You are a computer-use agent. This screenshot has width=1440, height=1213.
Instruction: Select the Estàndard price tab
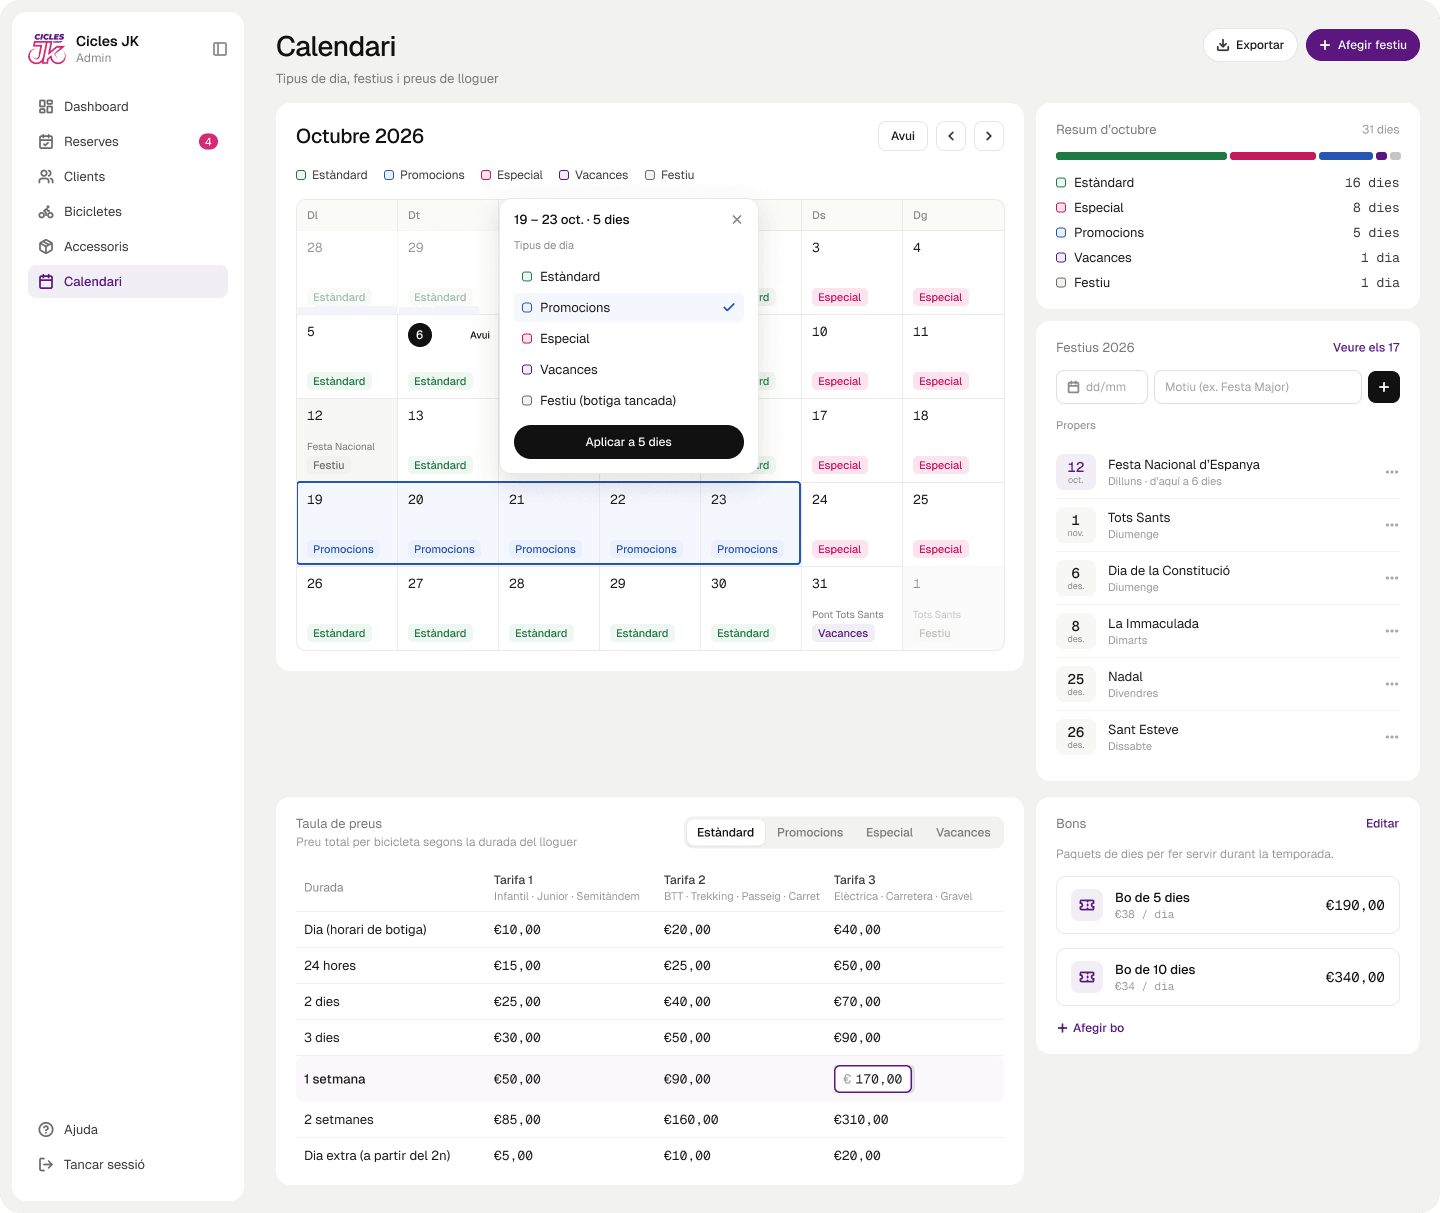tap(726, 832)
